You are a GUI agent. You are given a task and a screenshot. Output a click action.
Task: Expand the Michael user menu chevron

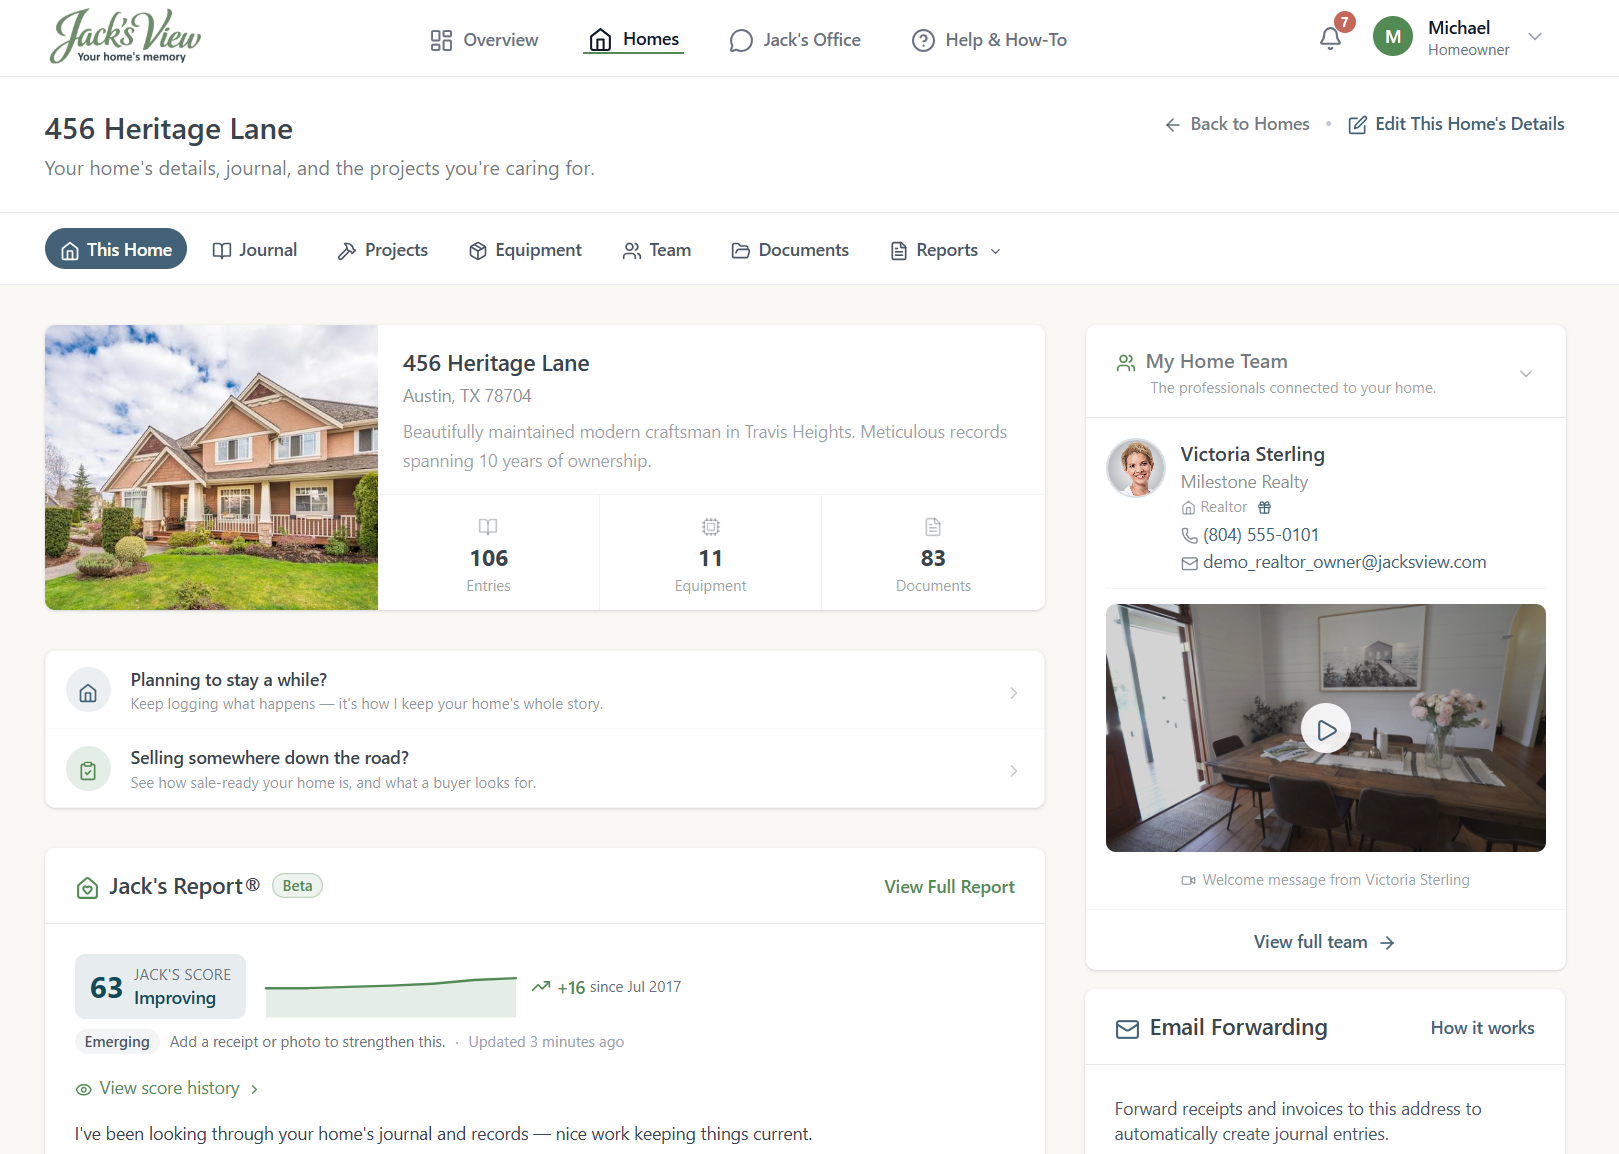pos(1535,37)
